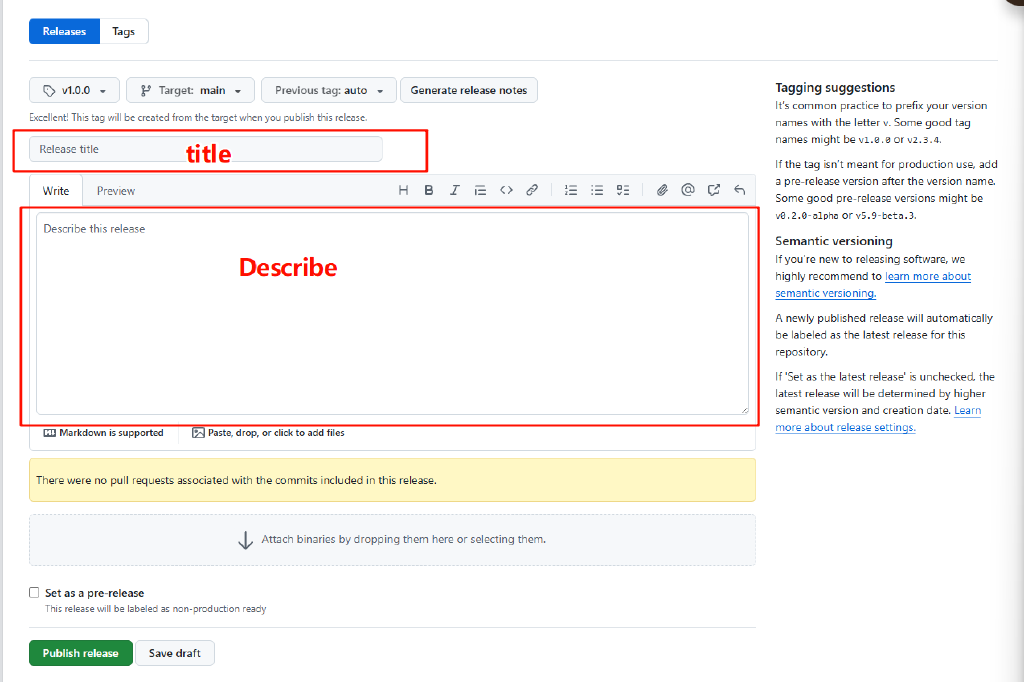Publish the release
Screen dimensions: 1024x682
click(80, 652)
